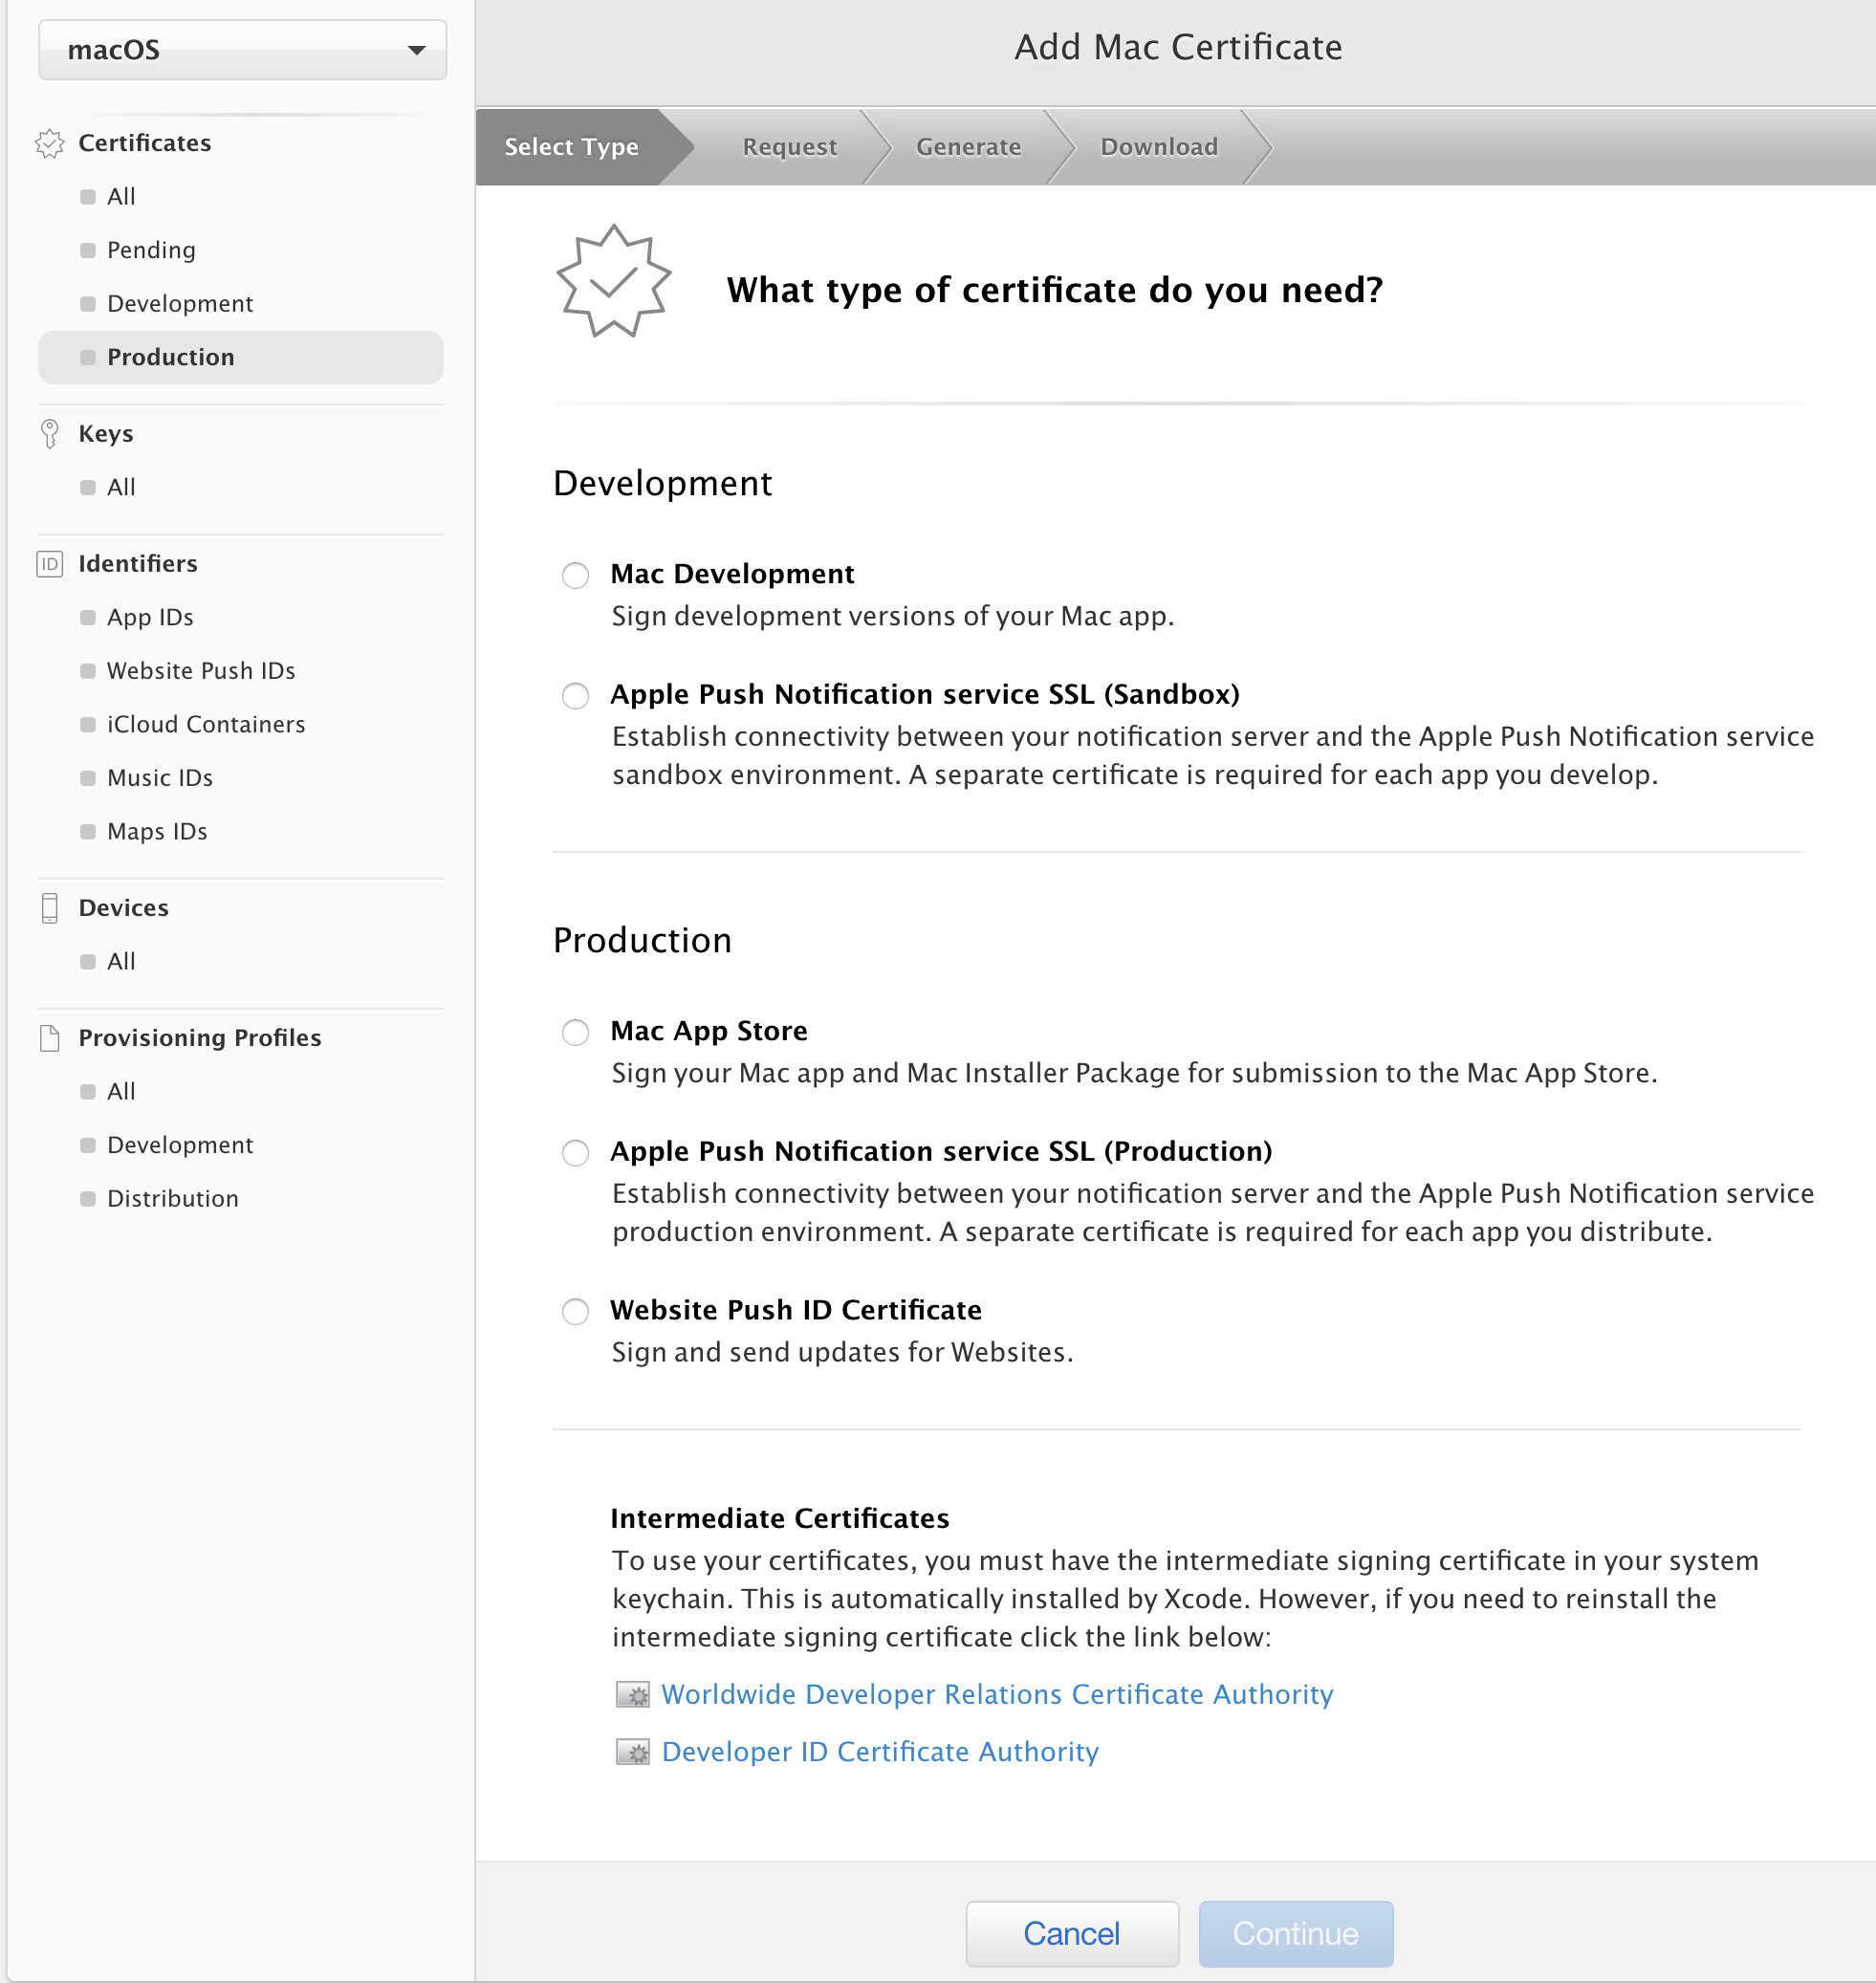Click the Provisioning Profiles document icon

coord(50,1038)
